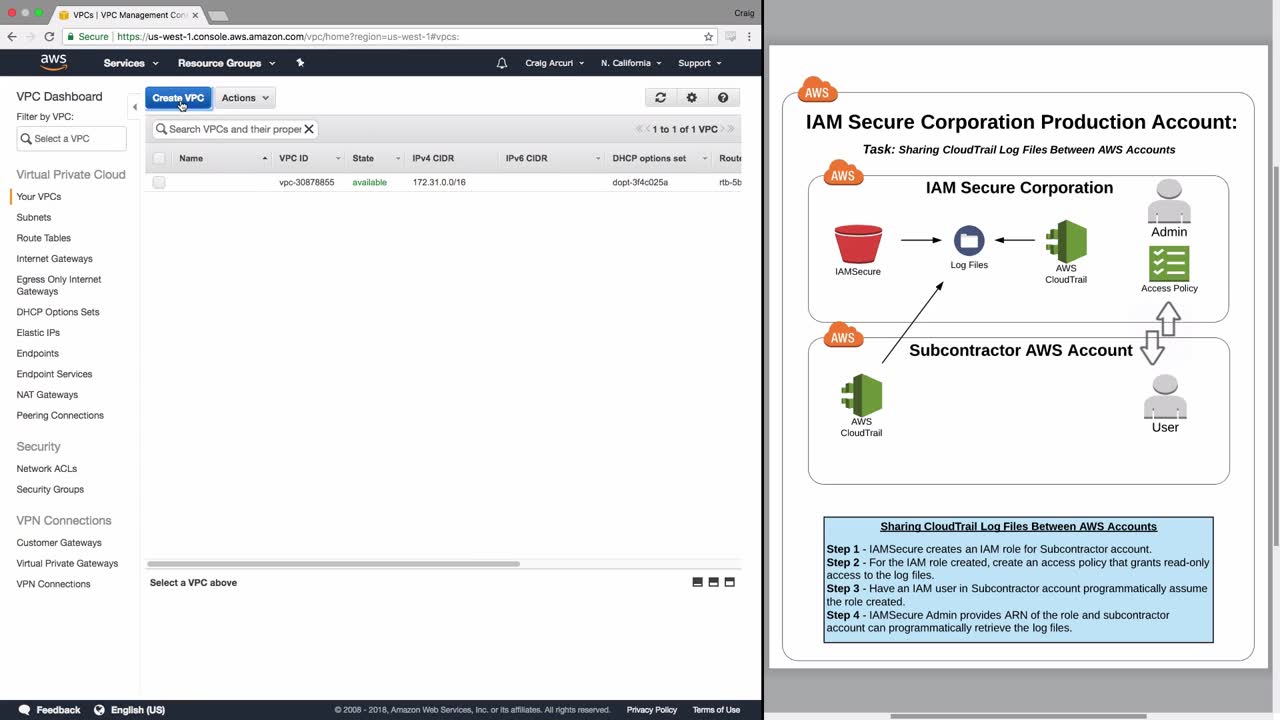
Task: Click the DHCP options set column header
Action: (660, 158)
